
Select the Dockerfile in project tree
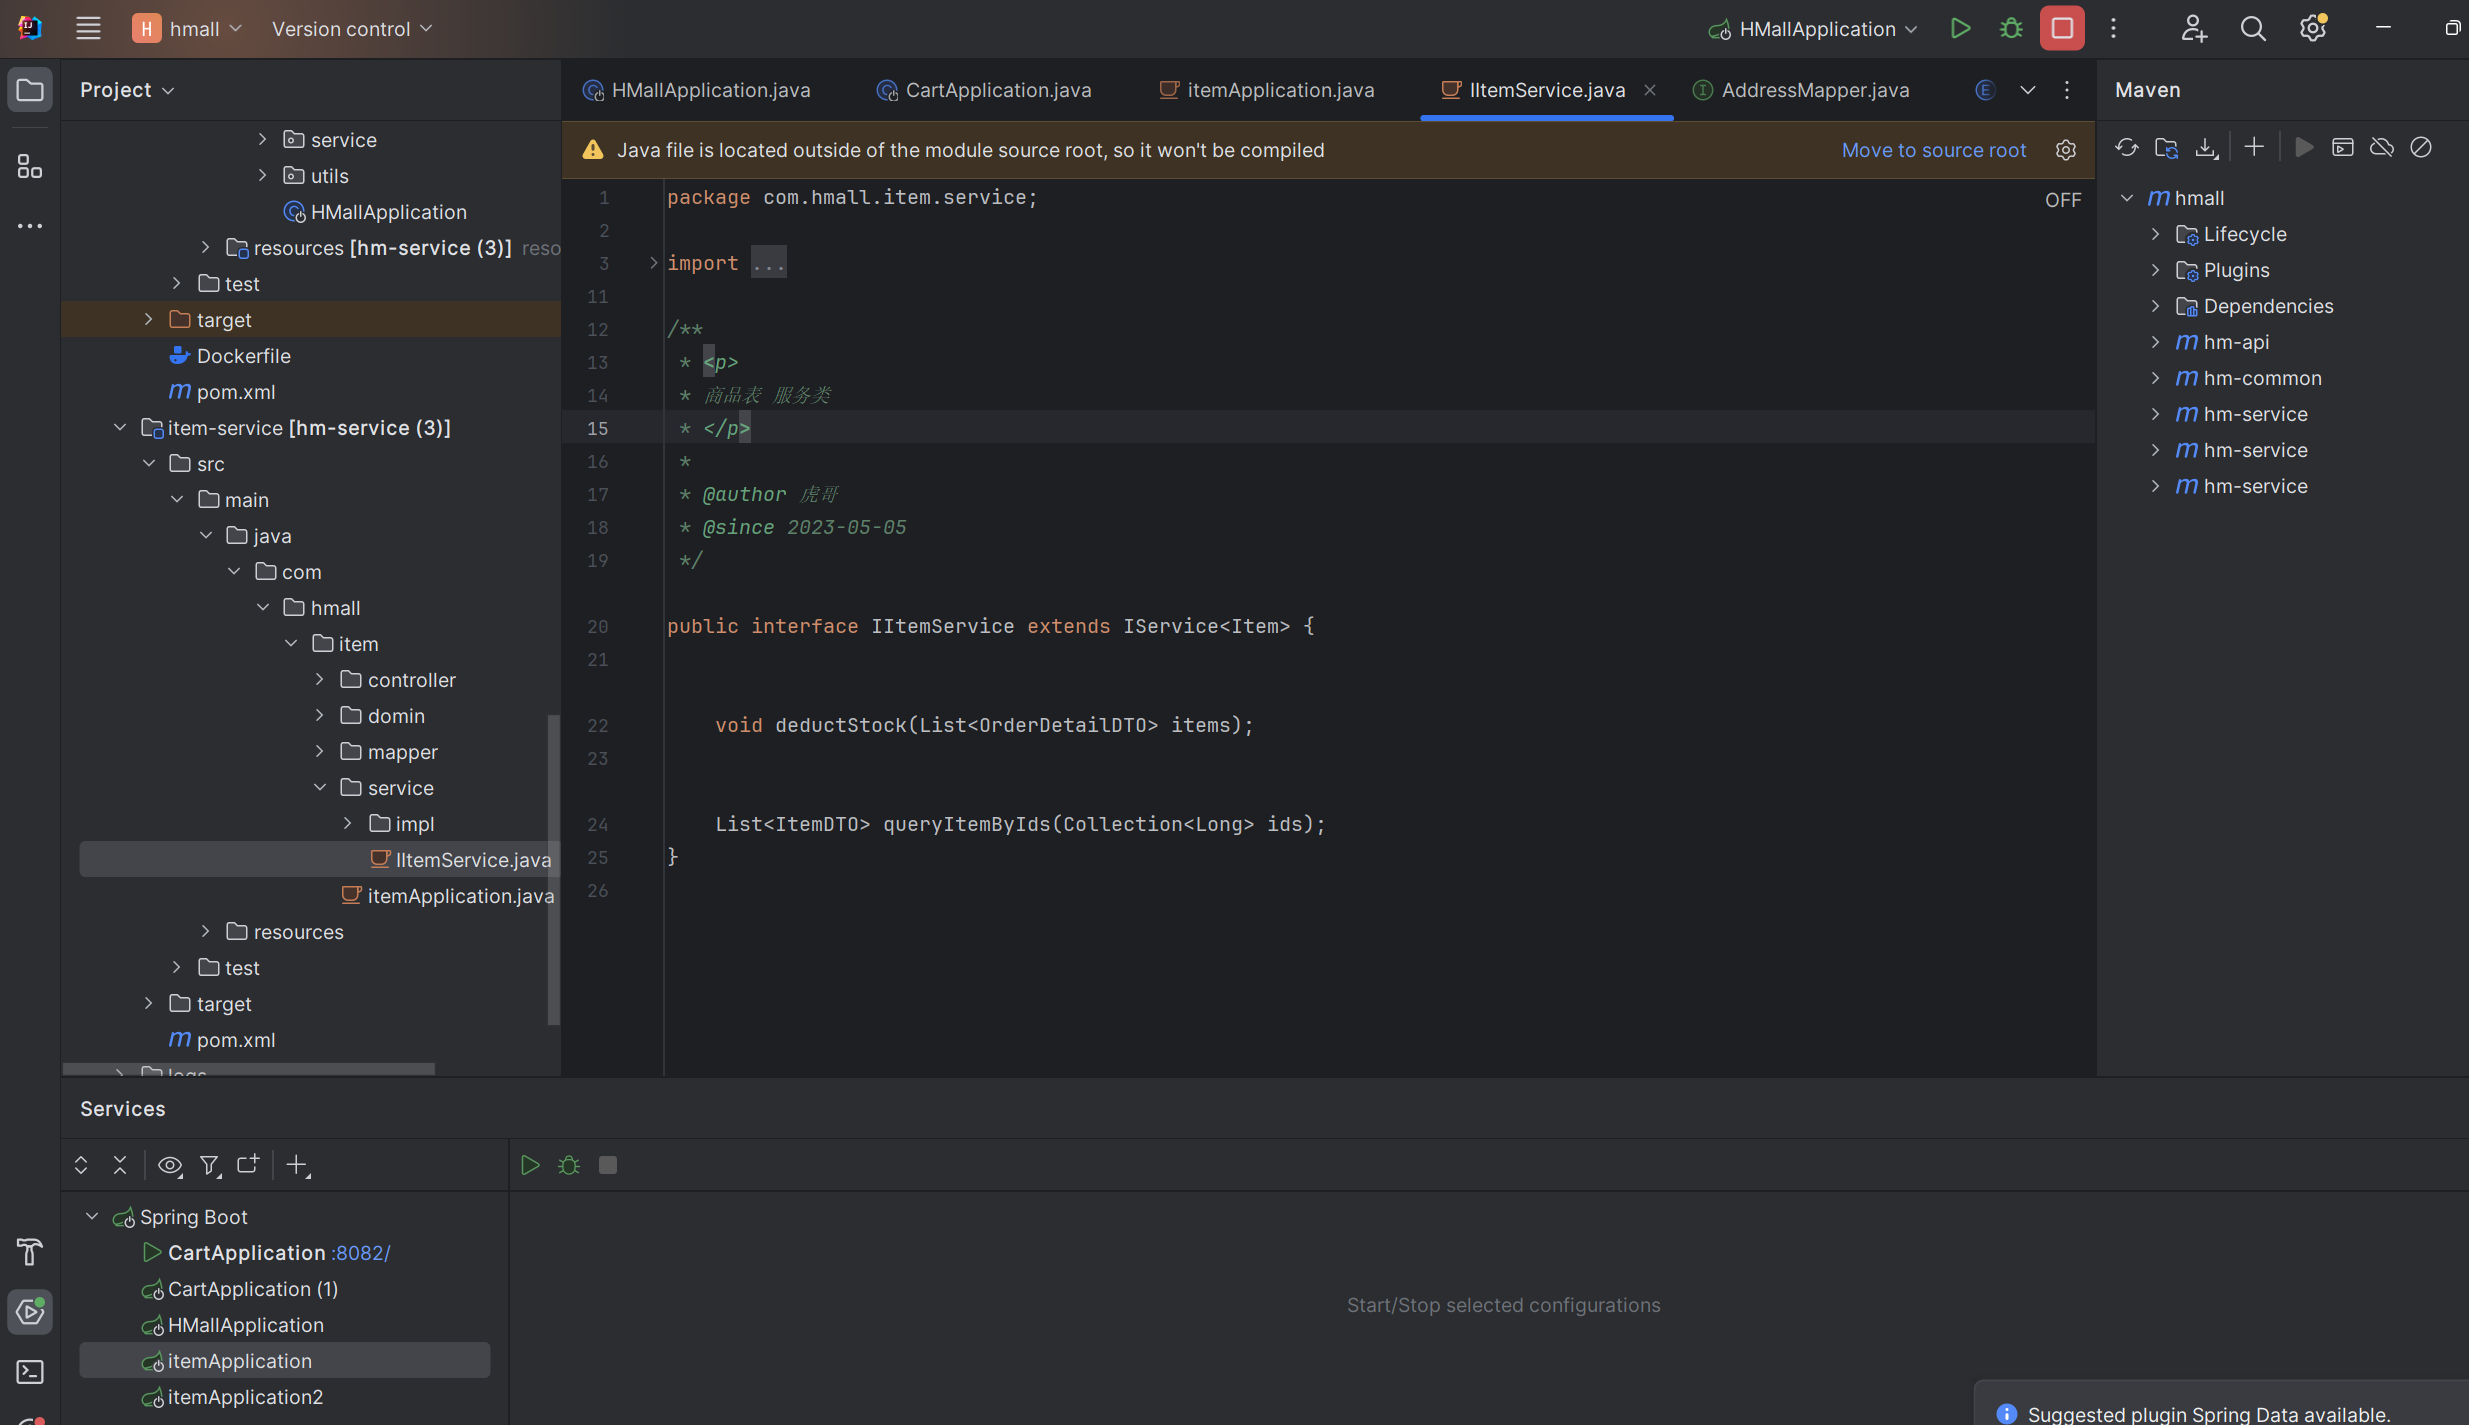click(x=230, y=356)
